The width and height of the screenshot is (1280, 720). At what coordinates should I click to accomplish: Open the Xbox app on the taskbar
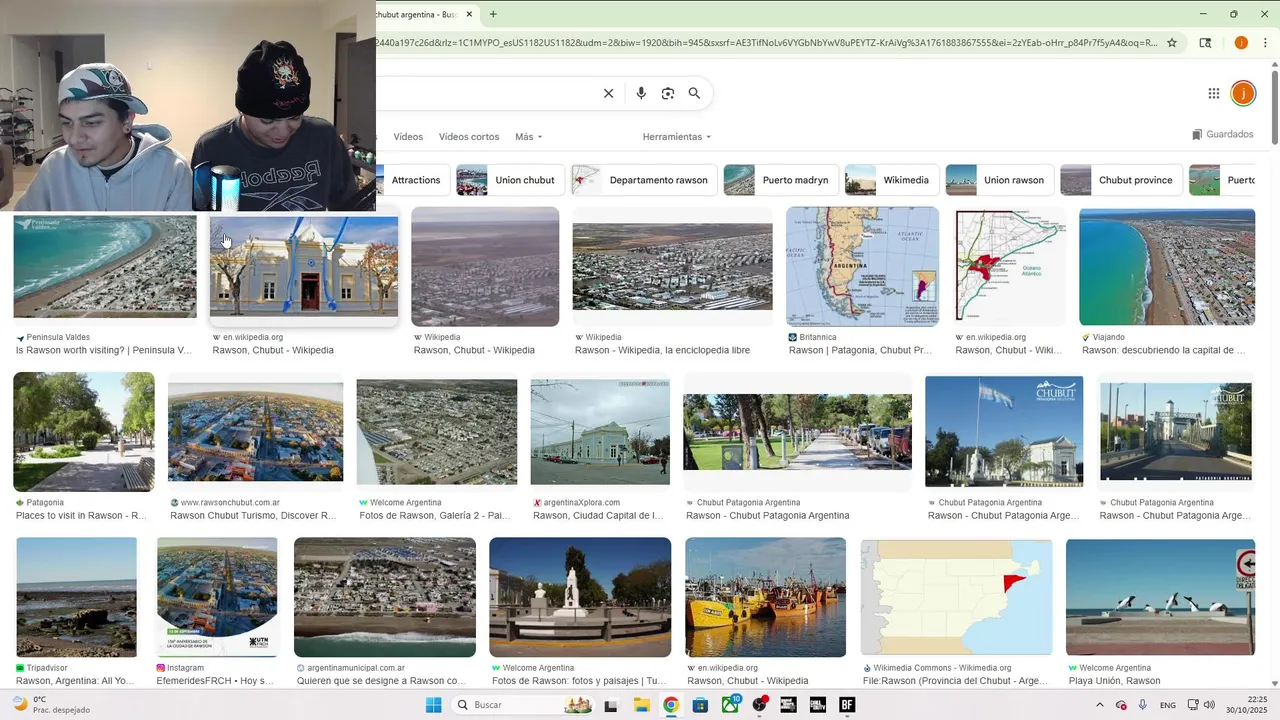(730, 705)
